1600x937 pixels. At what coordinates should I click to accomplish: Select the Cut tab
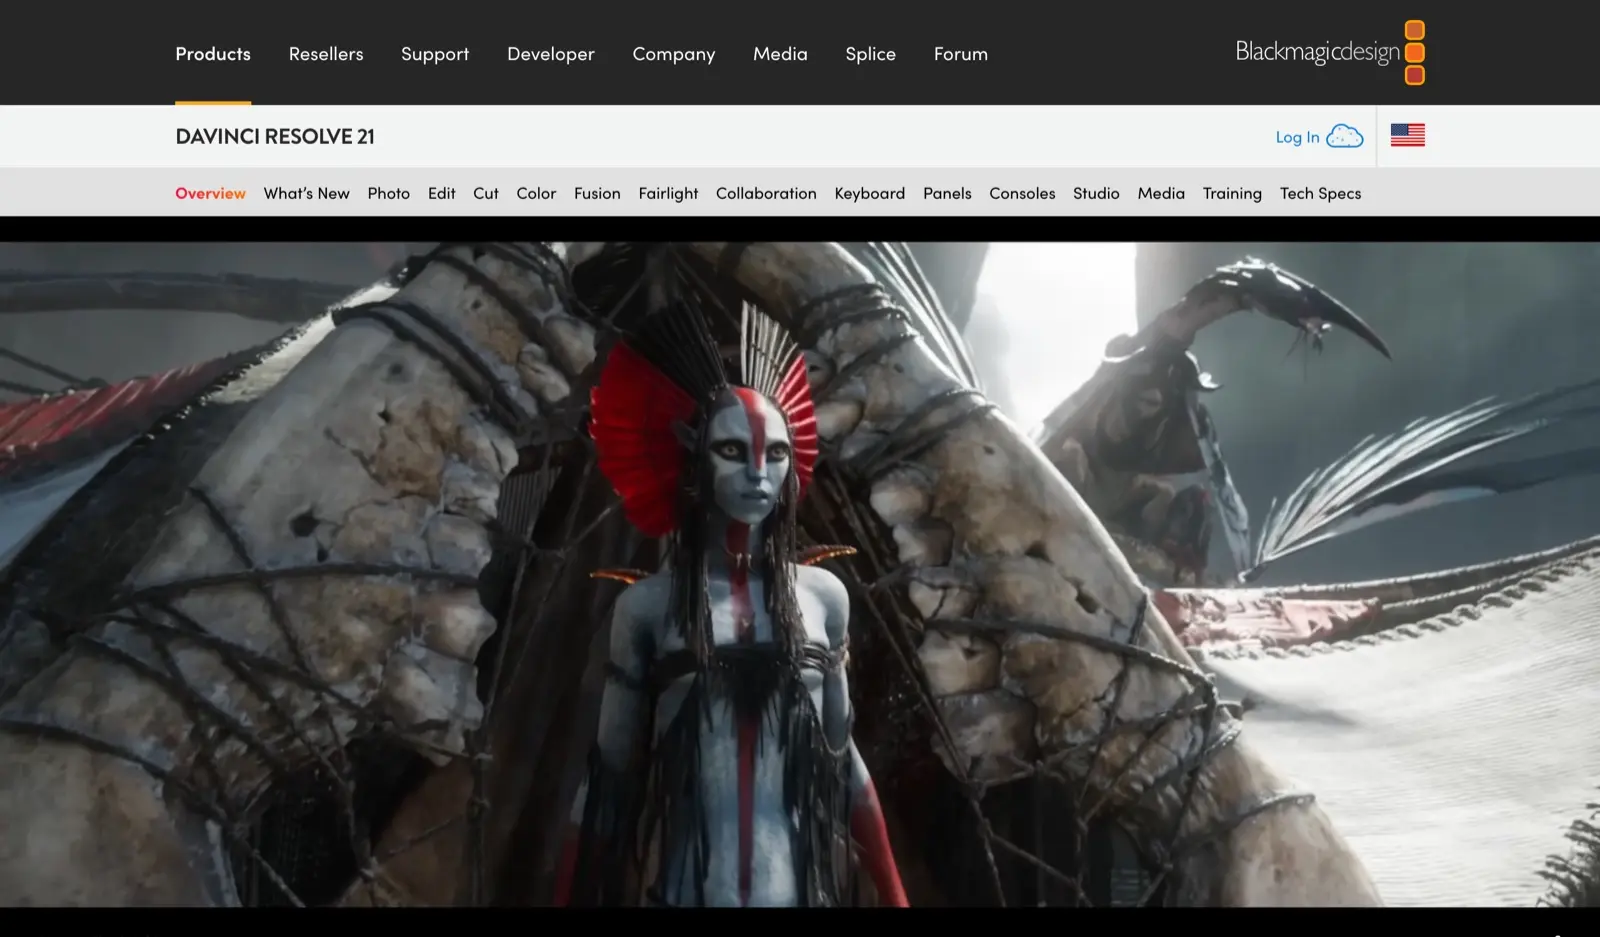pos(486,193)
